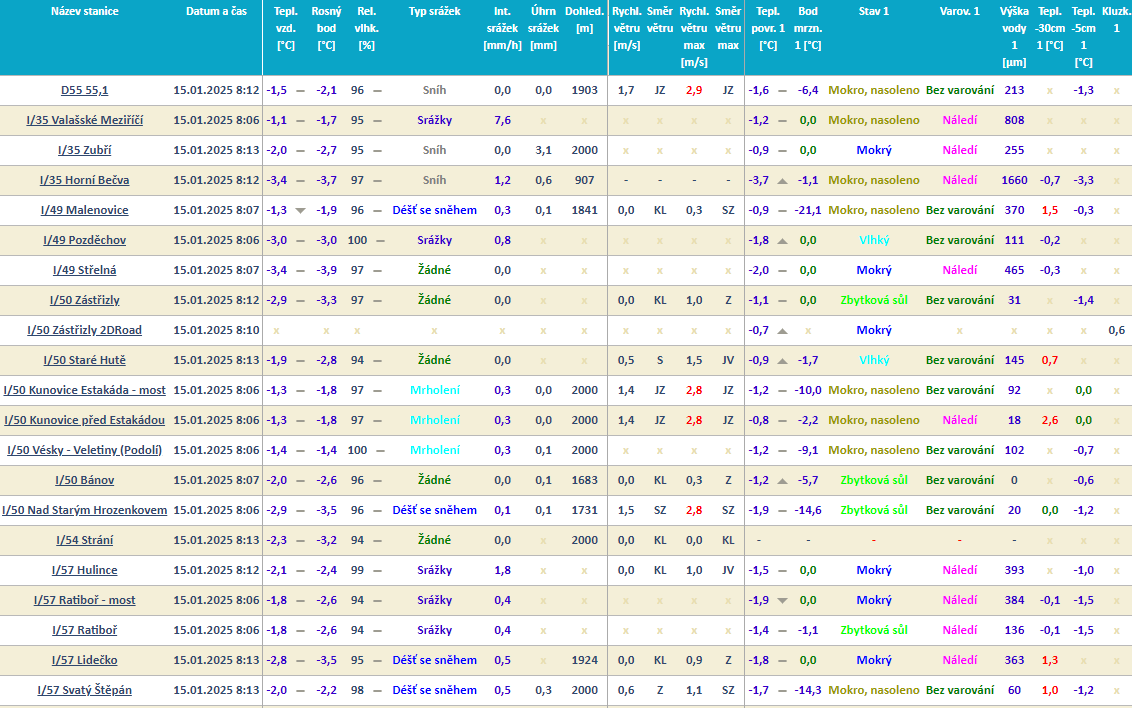The width and height of the screenshot is (1132, 708).
Task: Click the rising surface temperature arrow for I/50 Bánov
Action: click(782, 481)
